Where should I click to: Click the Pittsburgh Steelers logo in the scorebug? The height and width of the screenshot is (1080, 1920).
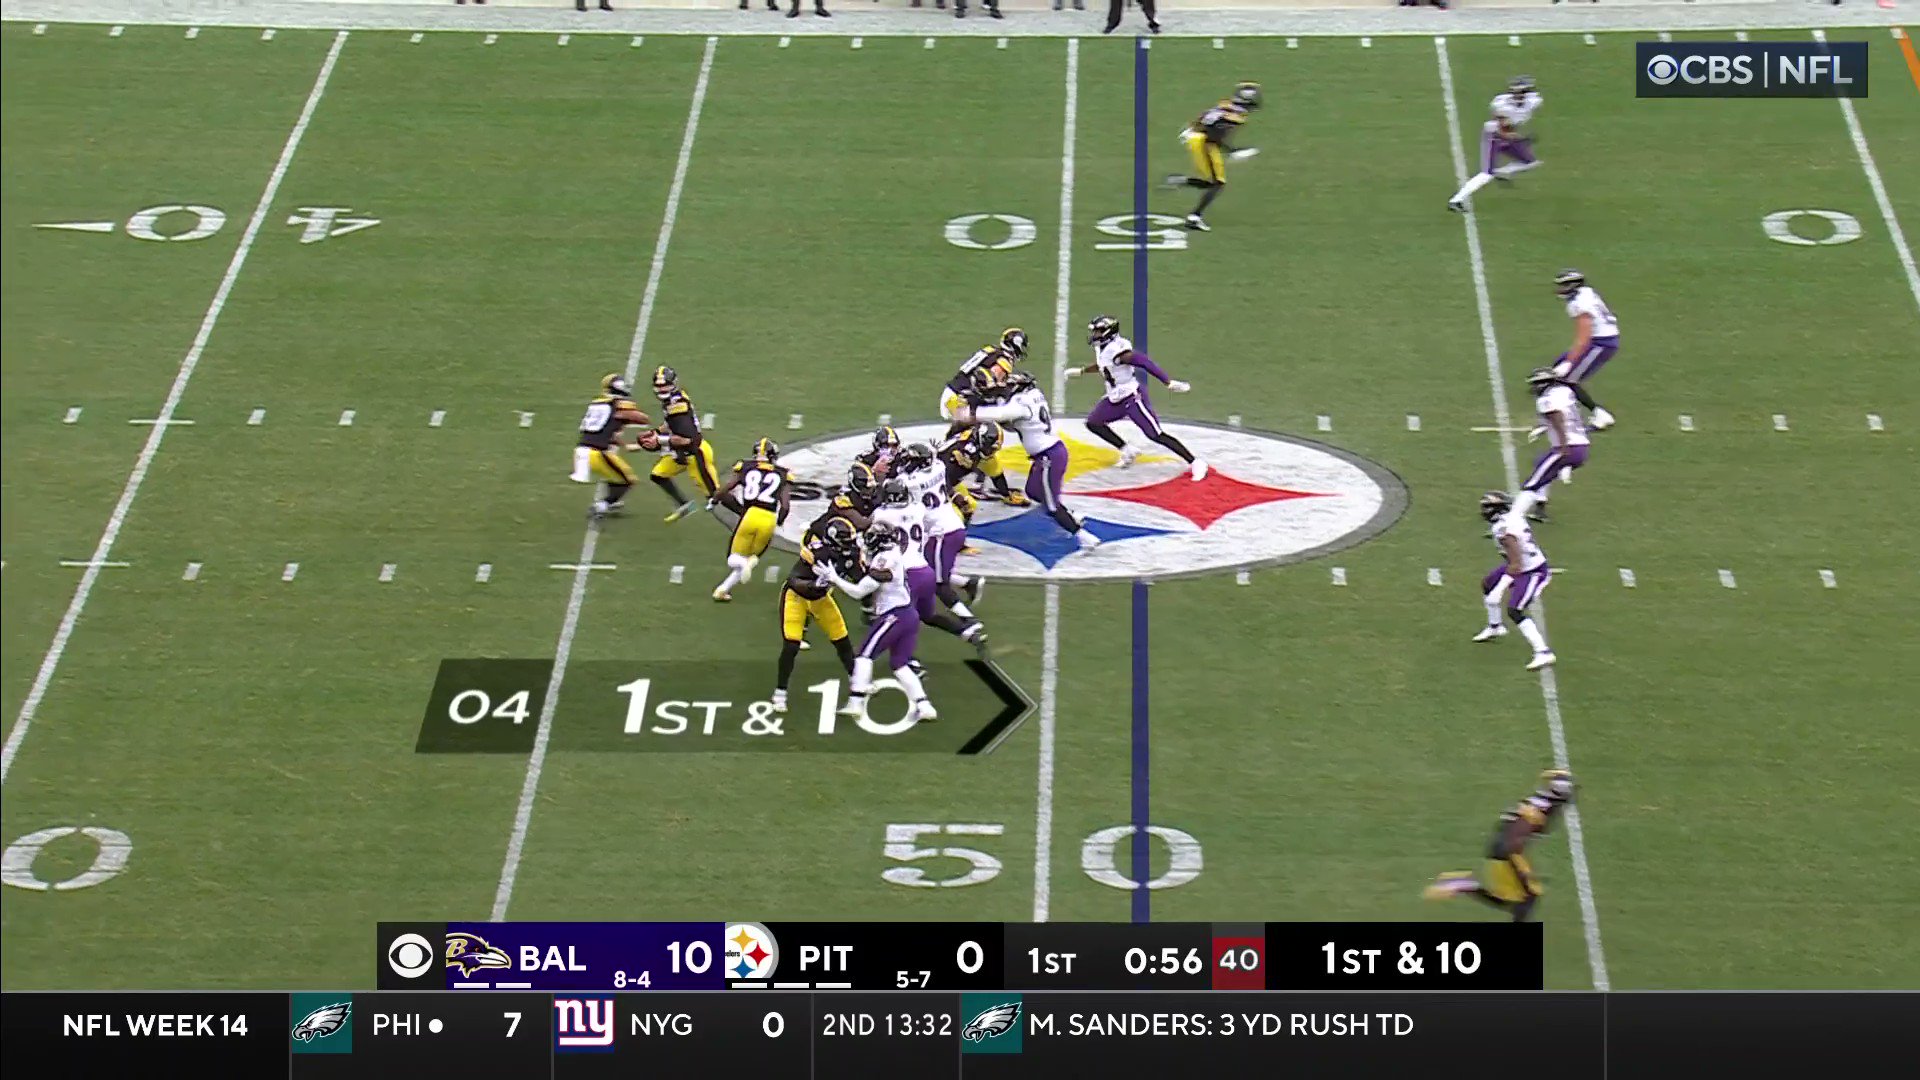[x=750, y=953]
